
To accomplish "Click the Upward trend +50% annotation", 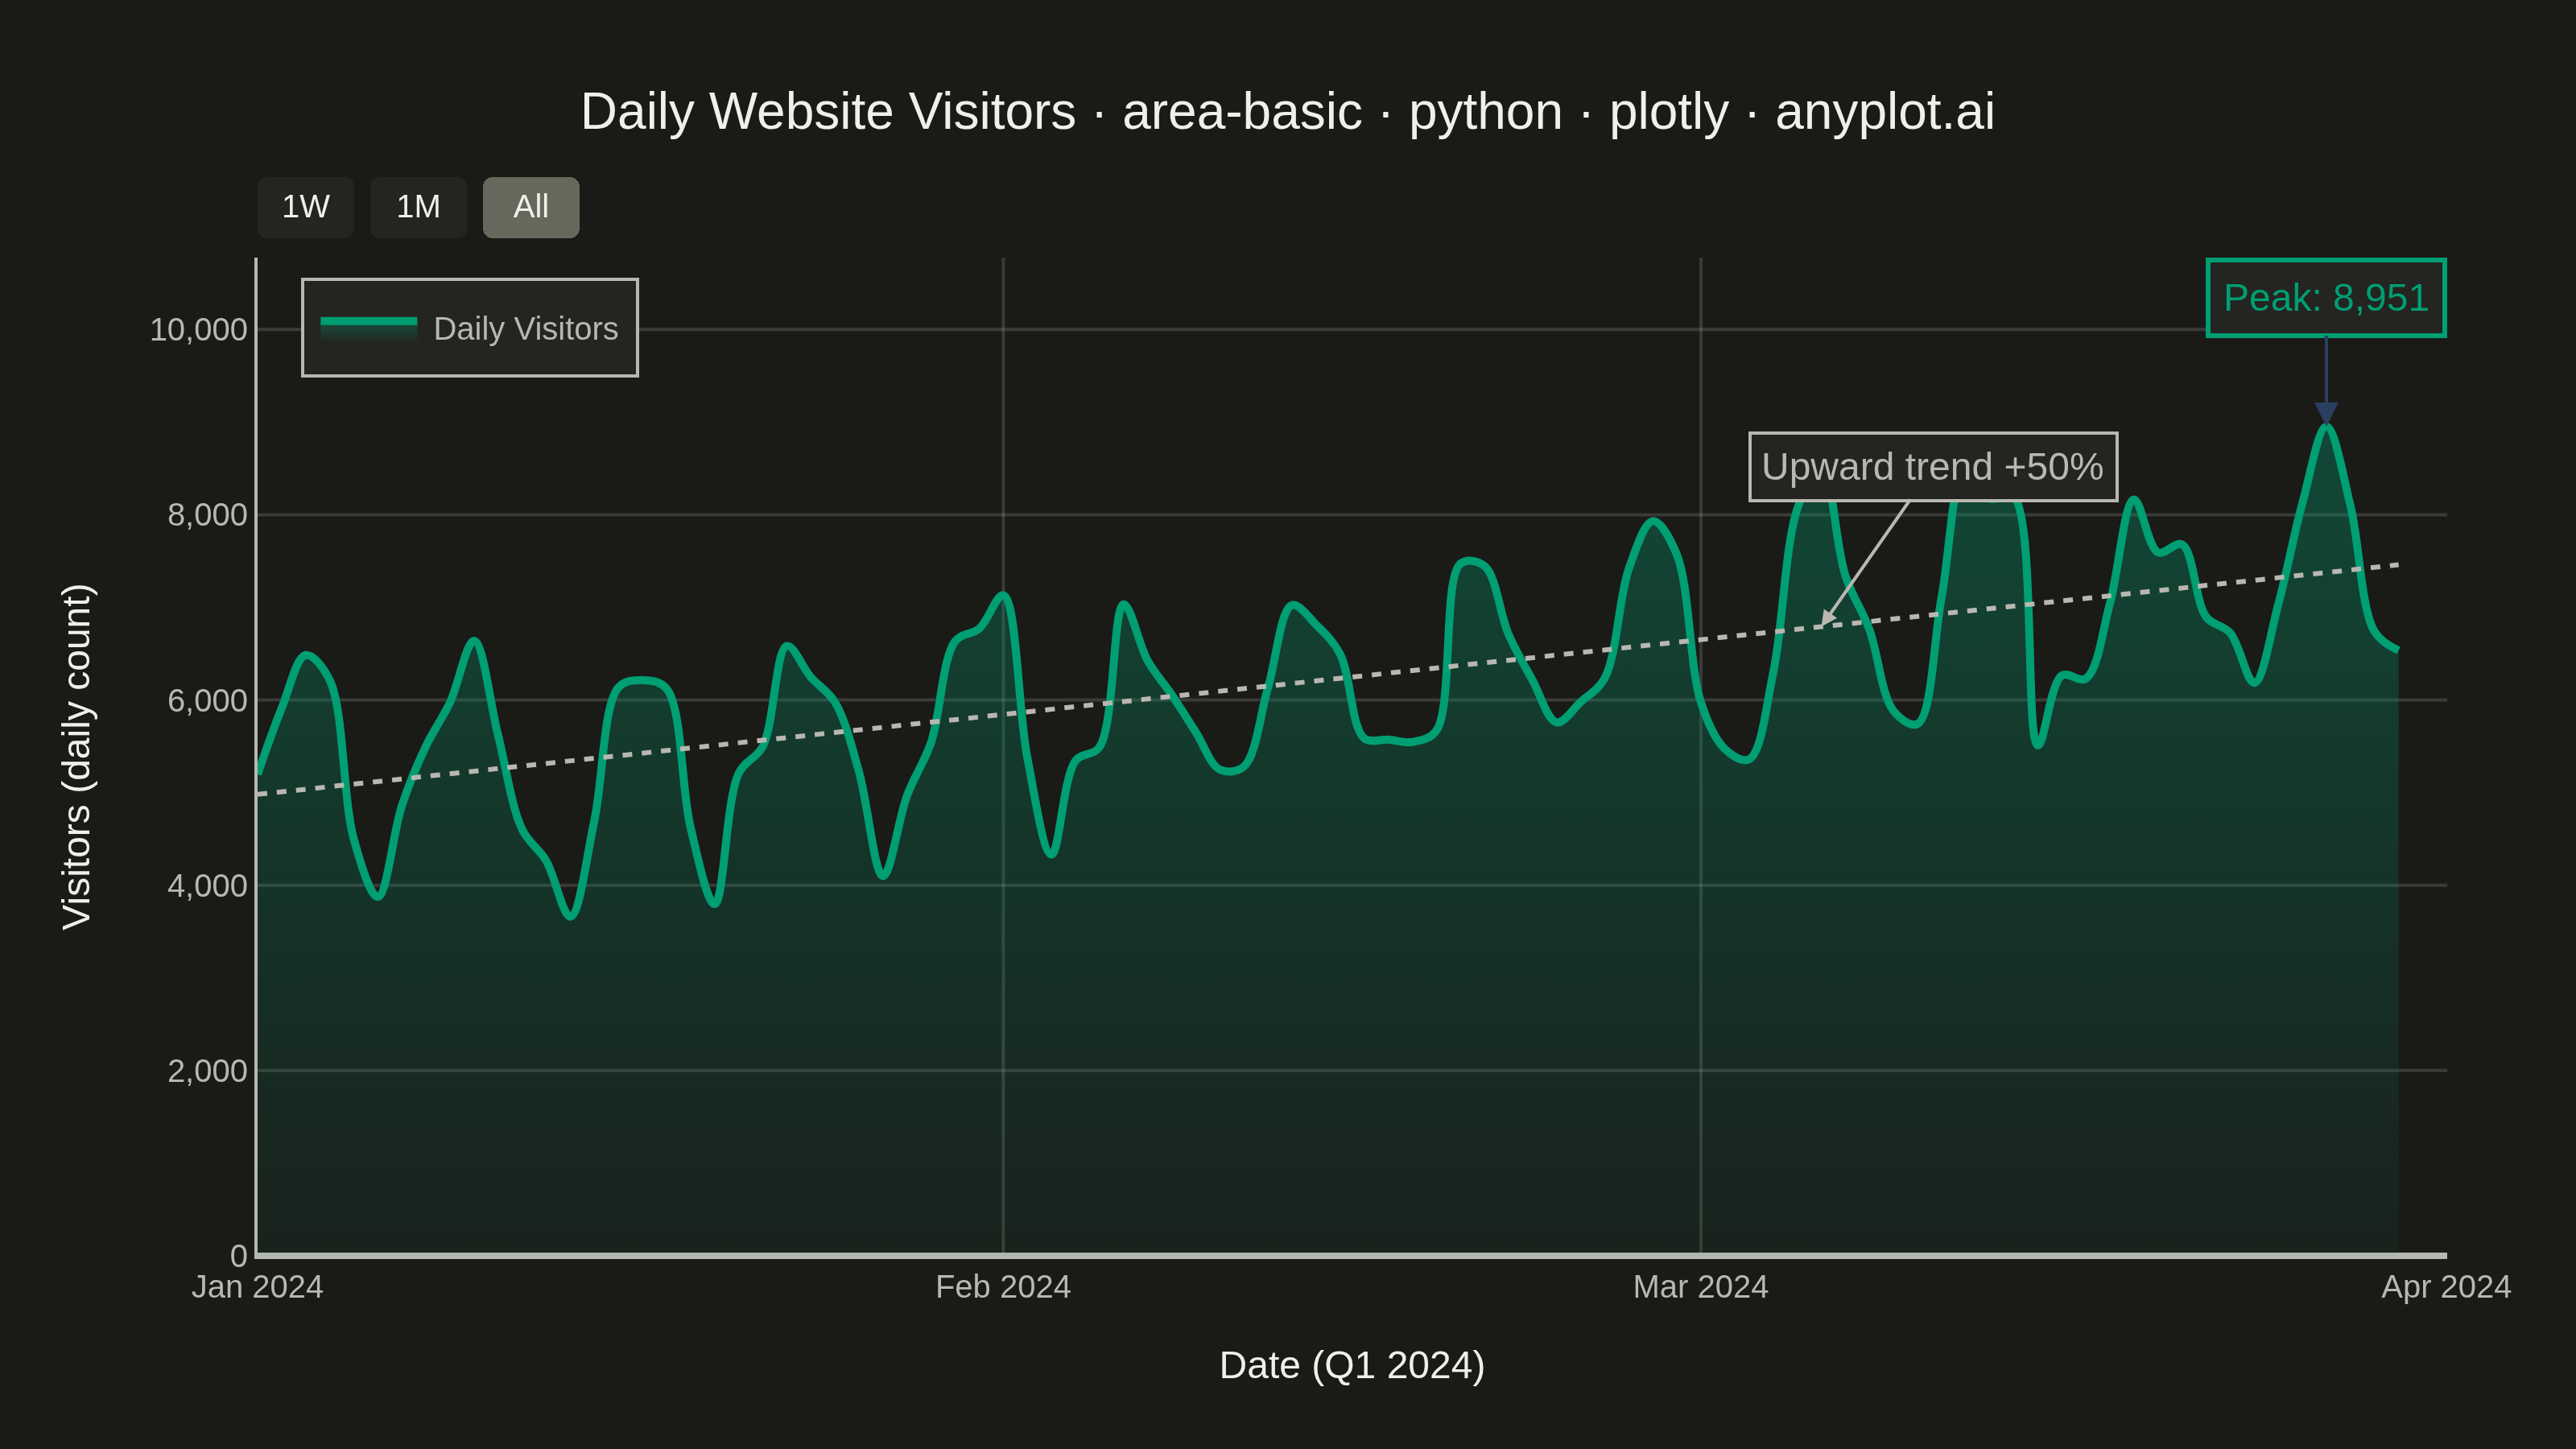I will 1933,467.
